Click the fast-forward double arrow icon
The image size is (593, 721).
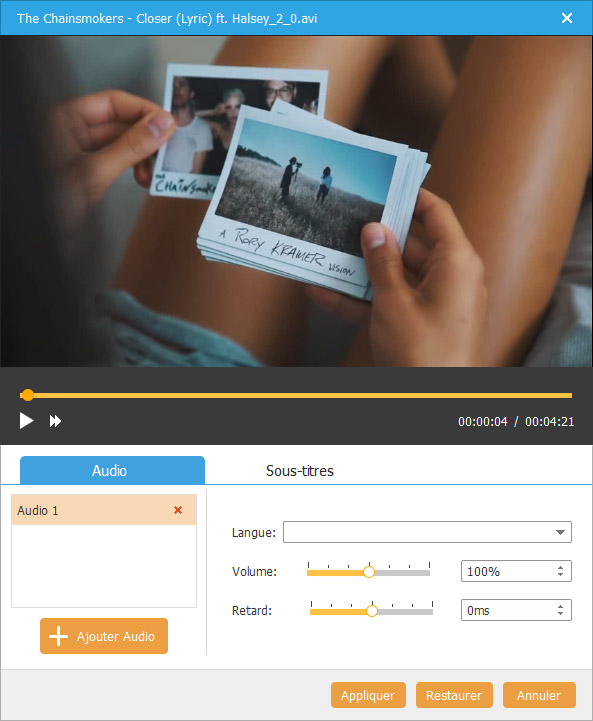click(55, 421)
